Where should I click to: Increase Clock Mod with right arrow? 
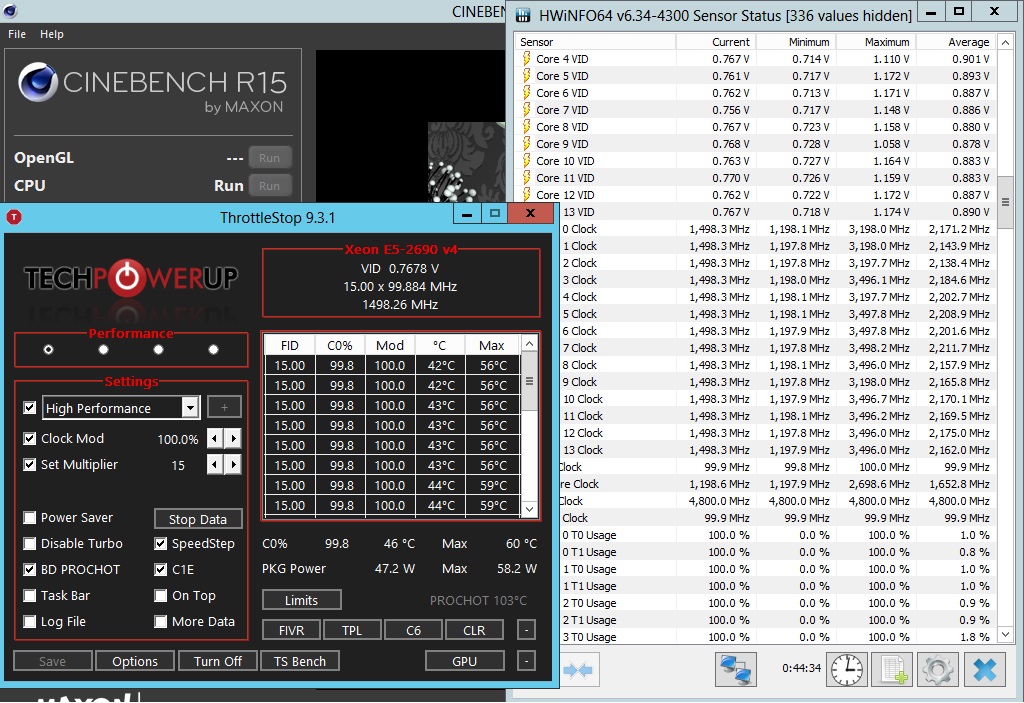point(233,438)
